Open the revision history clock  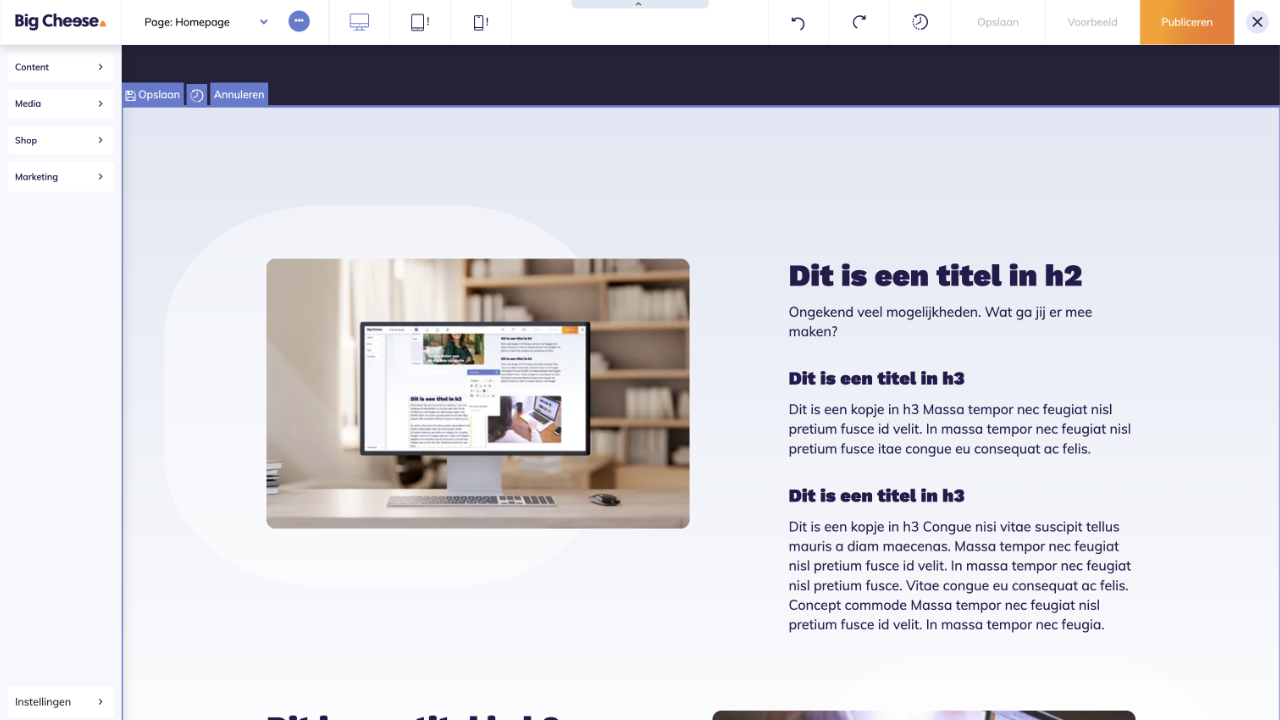[x=920, y=22]
